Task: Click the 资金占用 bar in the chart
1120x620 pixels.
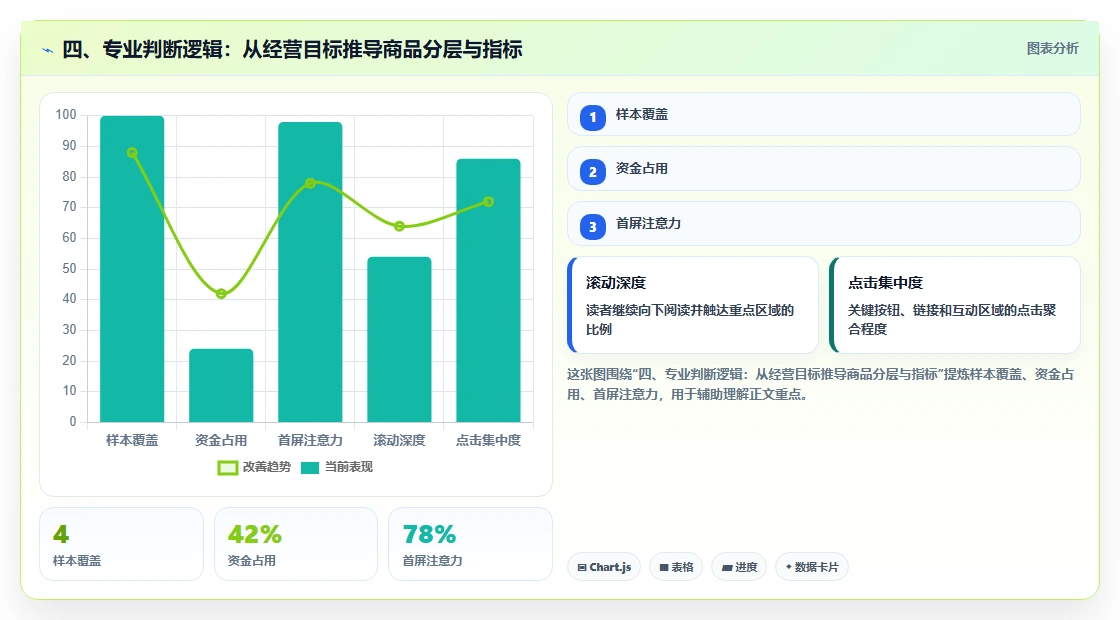Action: (x=221, y=385)
